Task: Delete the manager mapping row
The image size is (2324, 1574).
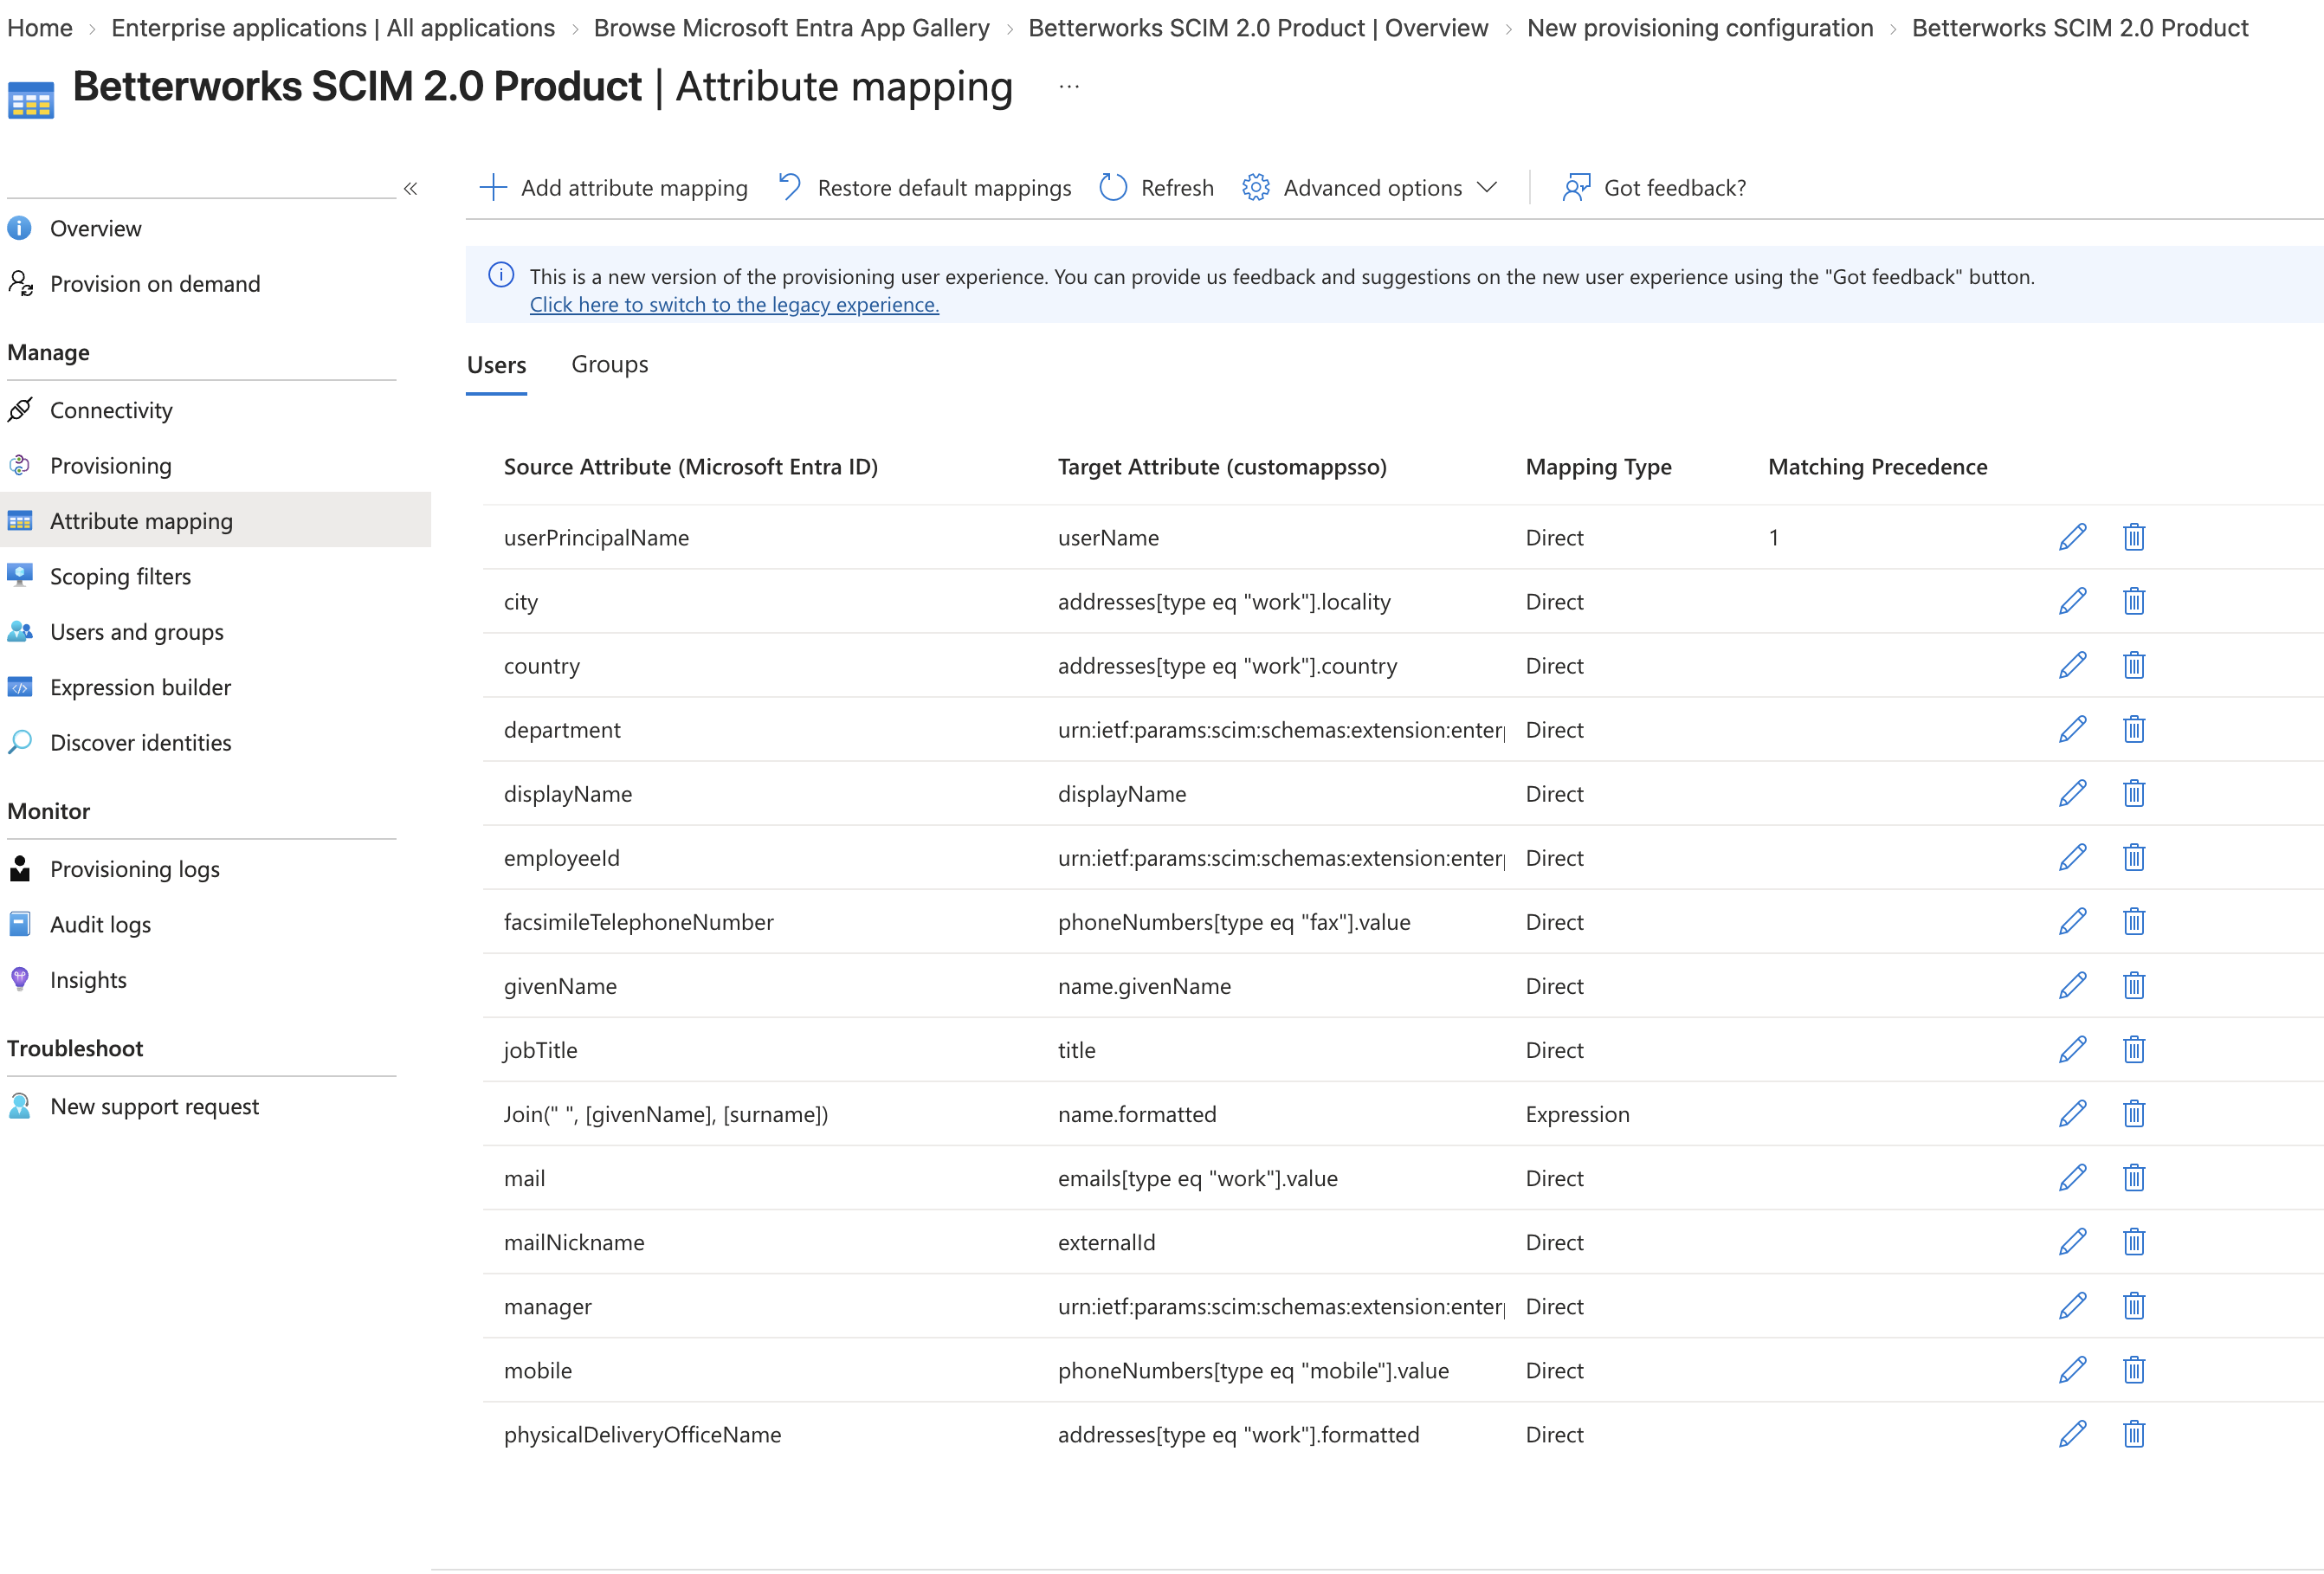Action: tap(2133, 1305)
